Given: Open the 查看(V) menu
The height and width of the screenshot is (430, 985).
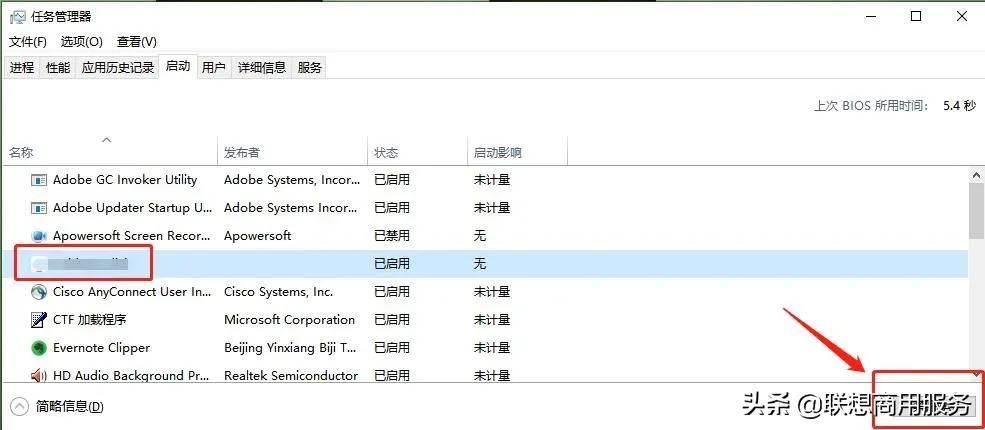Looking at the screenshot, I should (136, 42).
